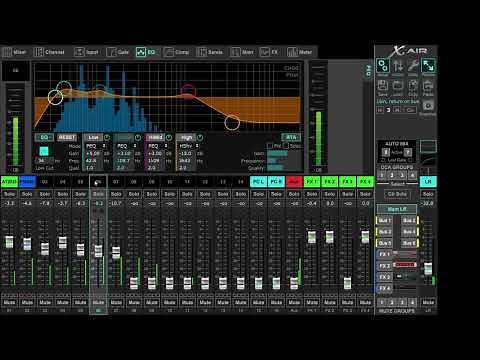The height and width of the screenshot is (360, 480).
Task: Select the FX 3 sends button
Action: coord(384,277)
